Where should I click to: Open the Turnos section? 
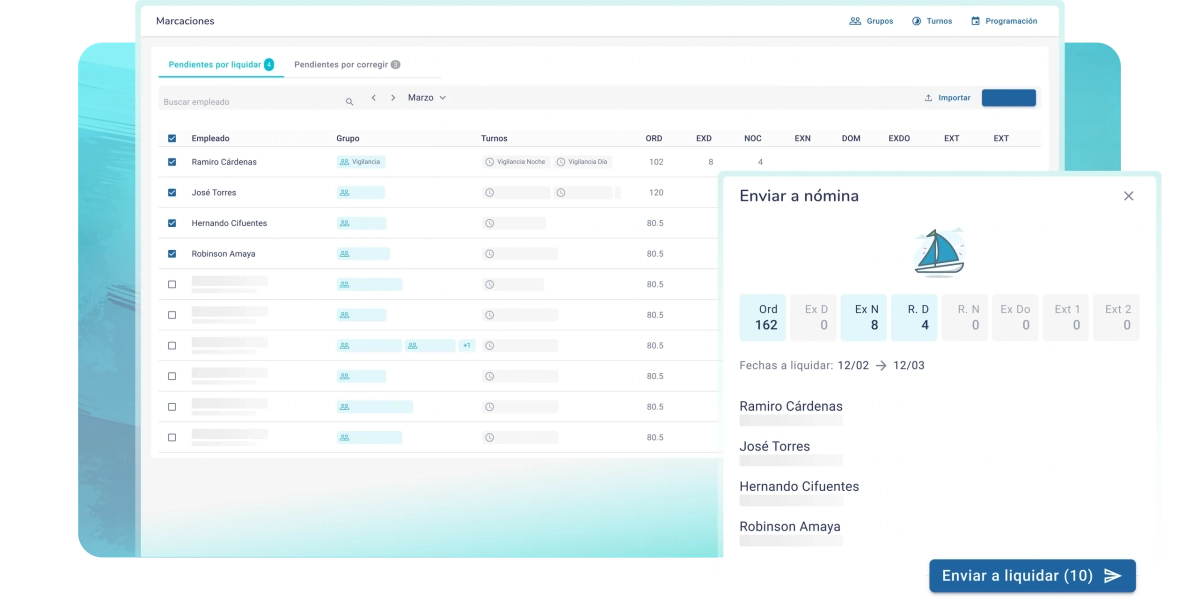pyautogui.click(x=932, y=21)
